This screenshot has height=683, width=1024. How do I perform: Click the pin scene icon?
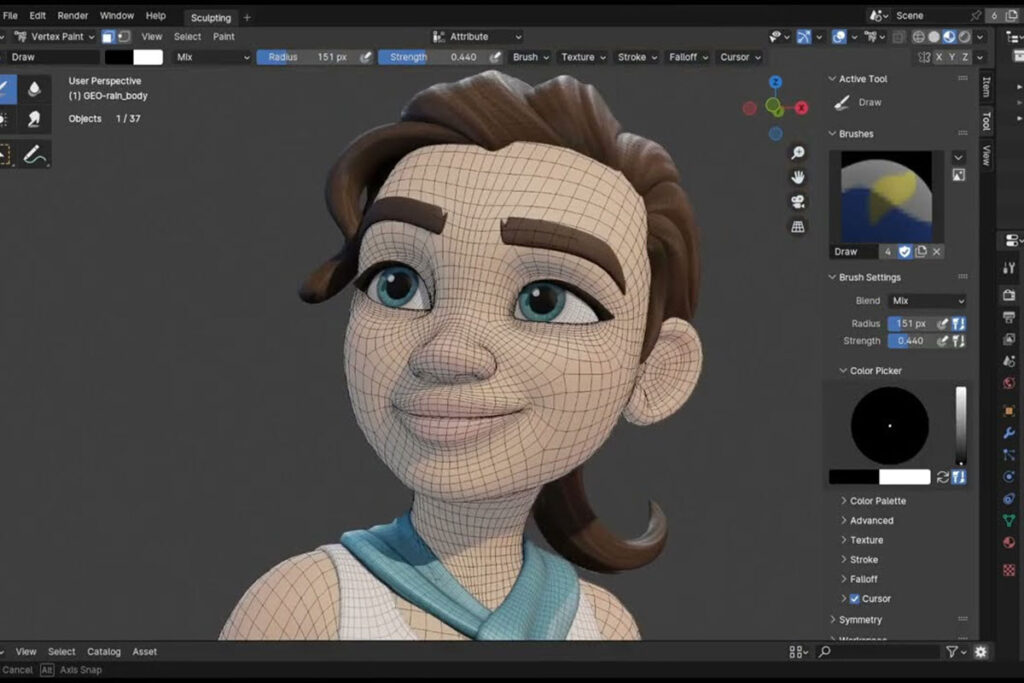point(976,16)
